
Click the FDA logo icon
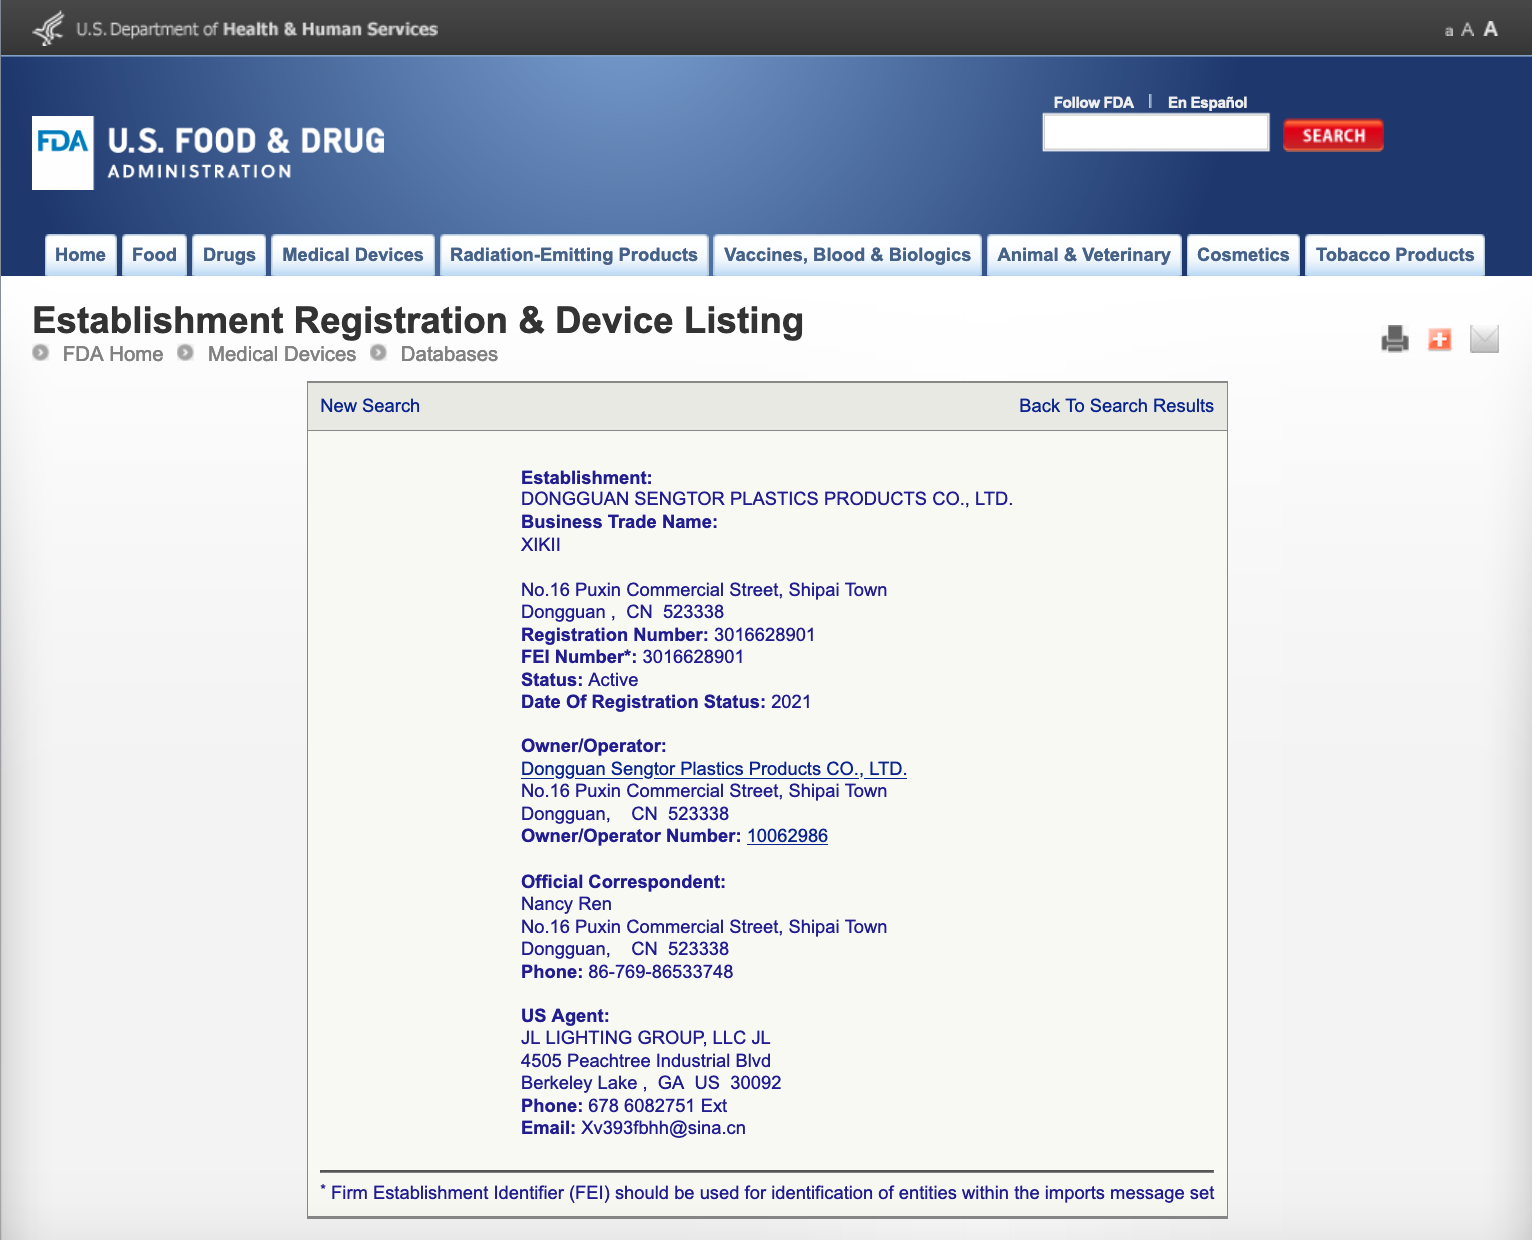(63, 153)
